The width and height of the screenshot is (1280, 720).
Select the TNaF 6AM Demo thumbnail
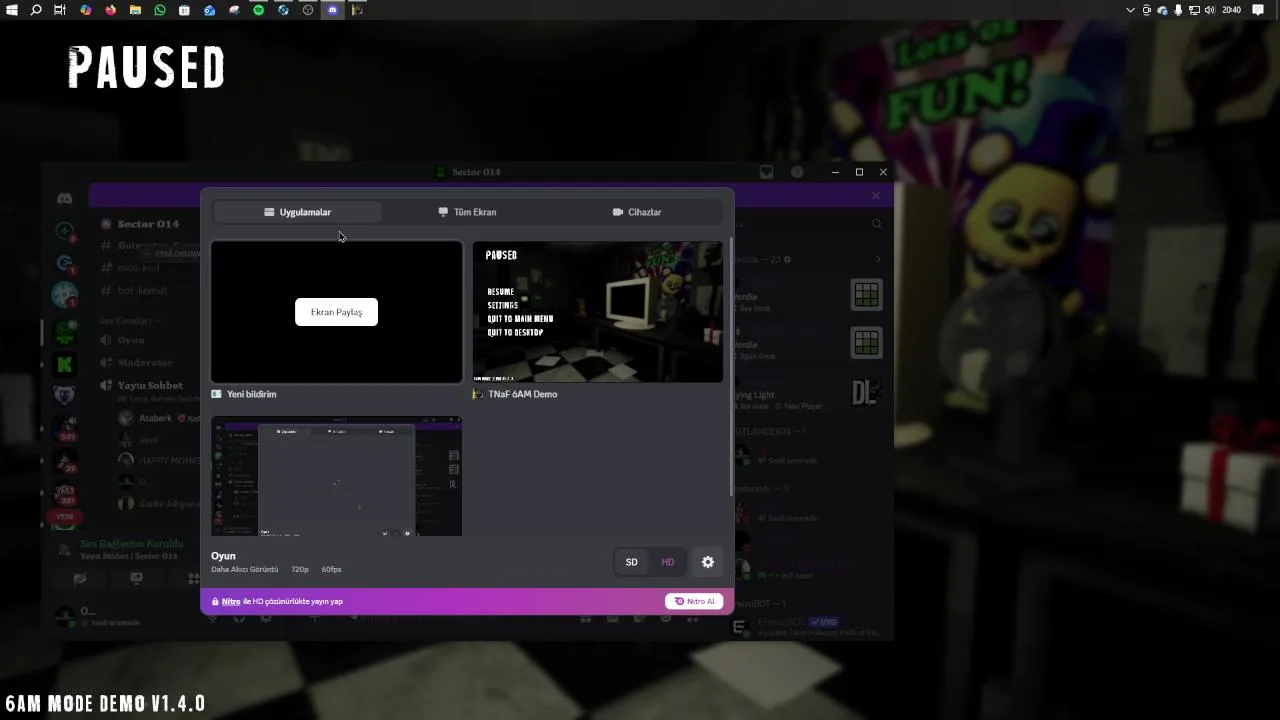click(x=598, y=312)
